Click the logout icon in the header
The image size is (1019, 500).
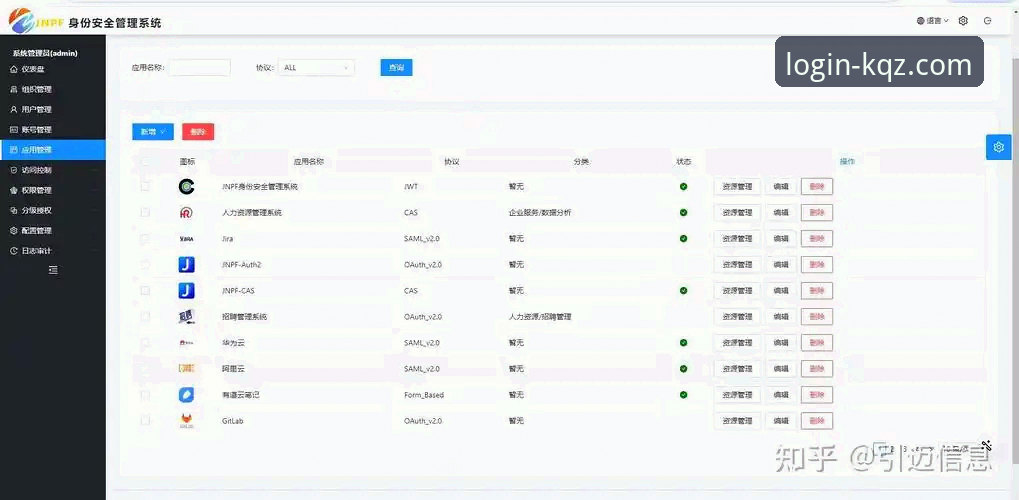(988, 21)
